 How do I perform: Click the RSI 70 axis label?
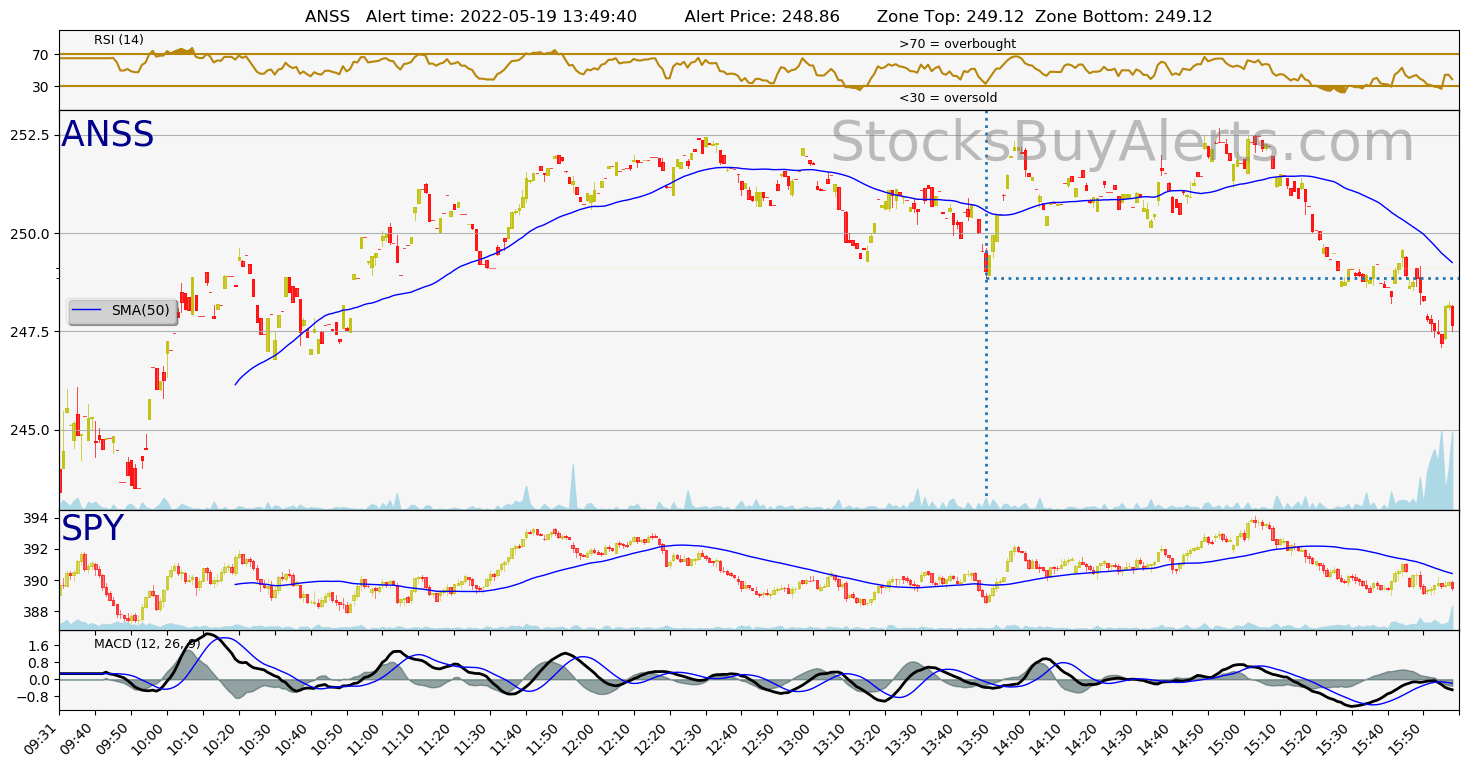click(x=40, y=54)
